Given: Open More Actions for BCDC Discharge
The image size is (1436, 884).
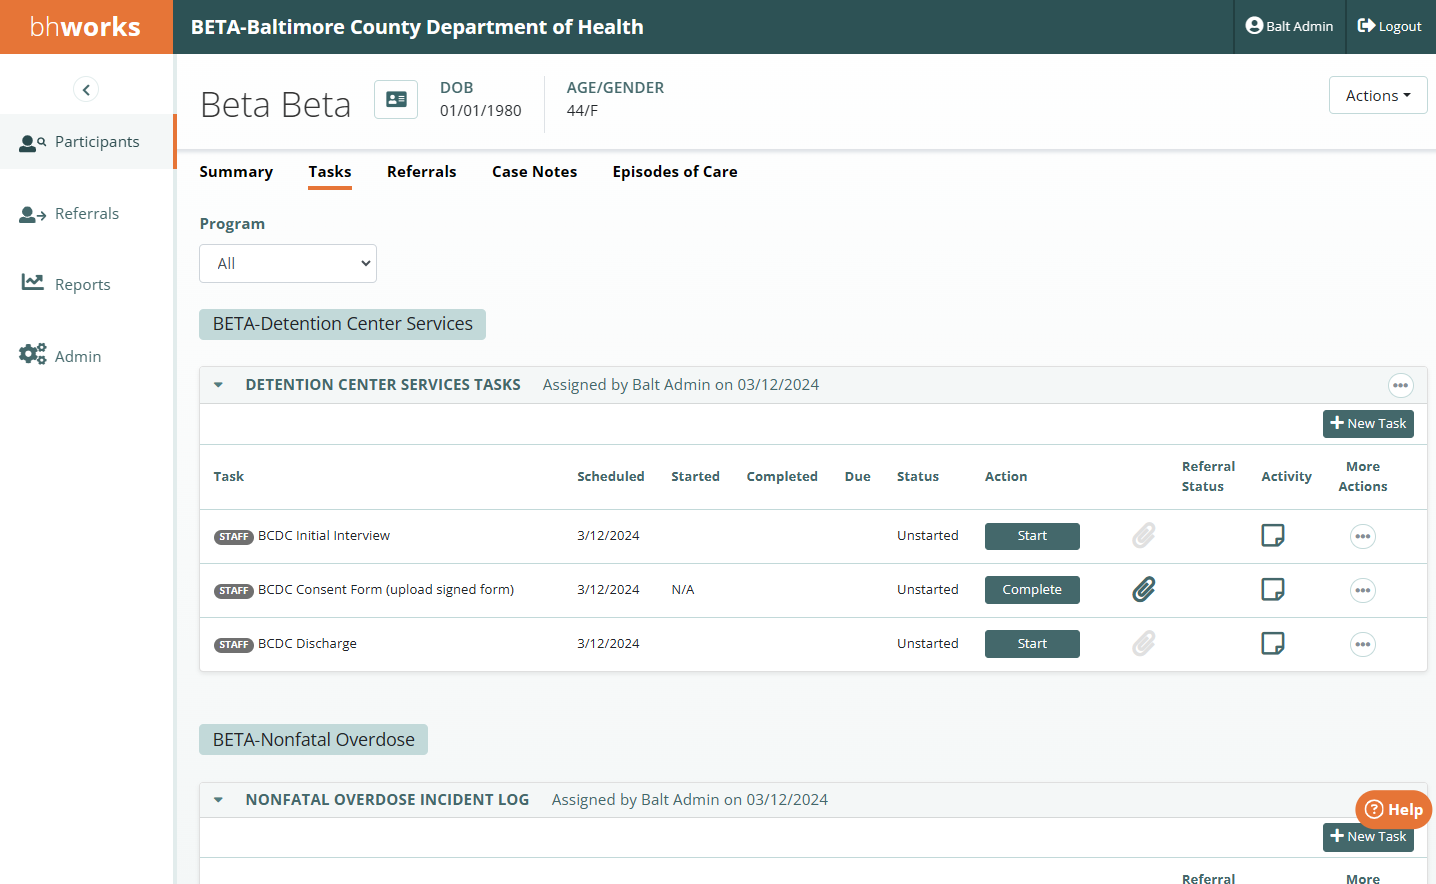Looking at the screenshot, I should point(1362,645).
